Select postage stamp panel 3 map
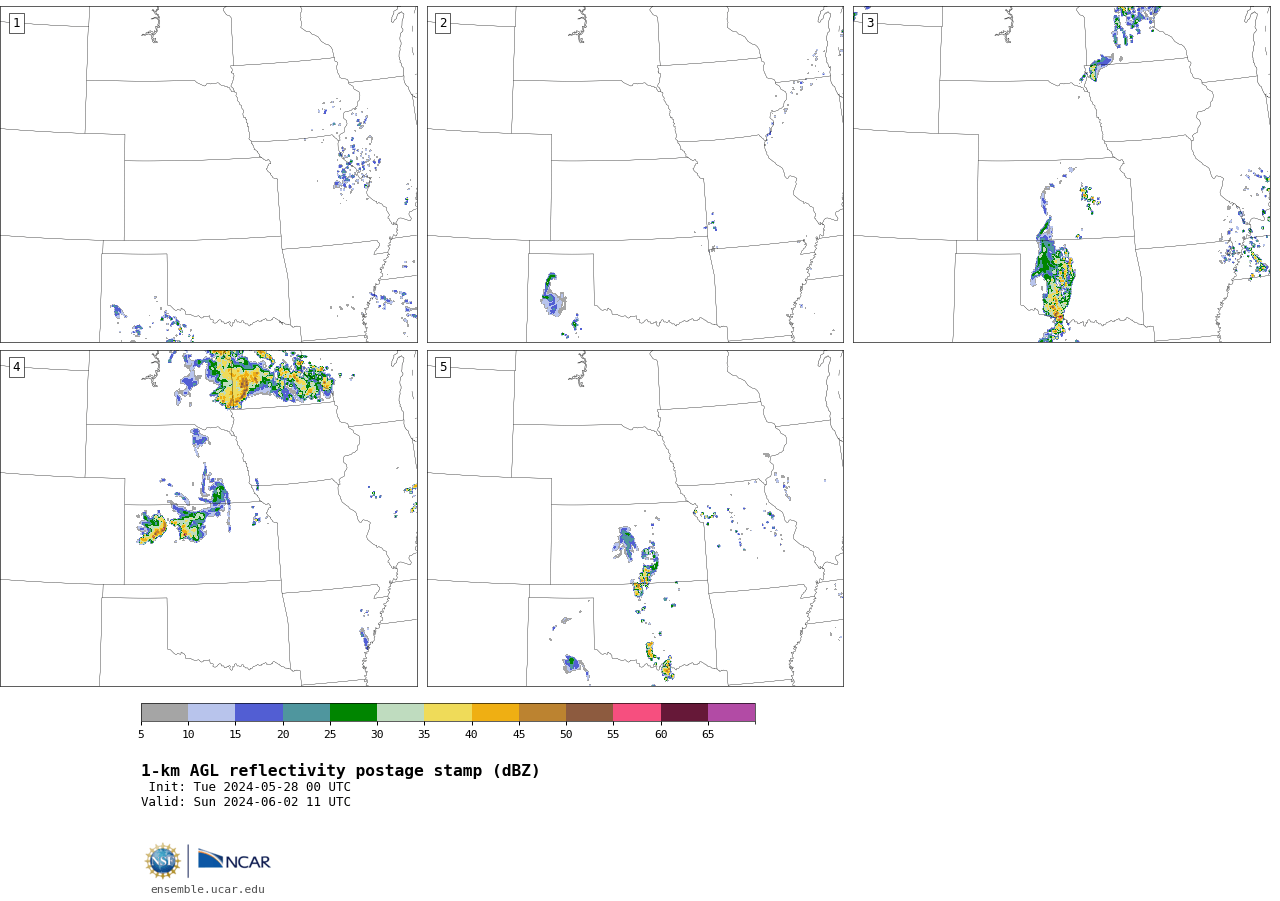Screen dimensions: 1280x901 pyautogui.click(x=1061, y=174)
